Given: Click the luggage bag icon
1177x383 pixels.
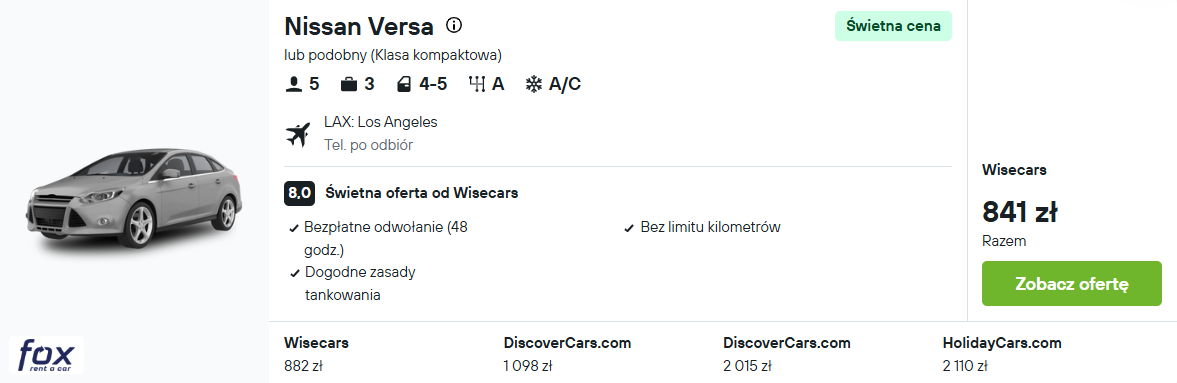Looking at the screenshot, I should click(348, 84).
